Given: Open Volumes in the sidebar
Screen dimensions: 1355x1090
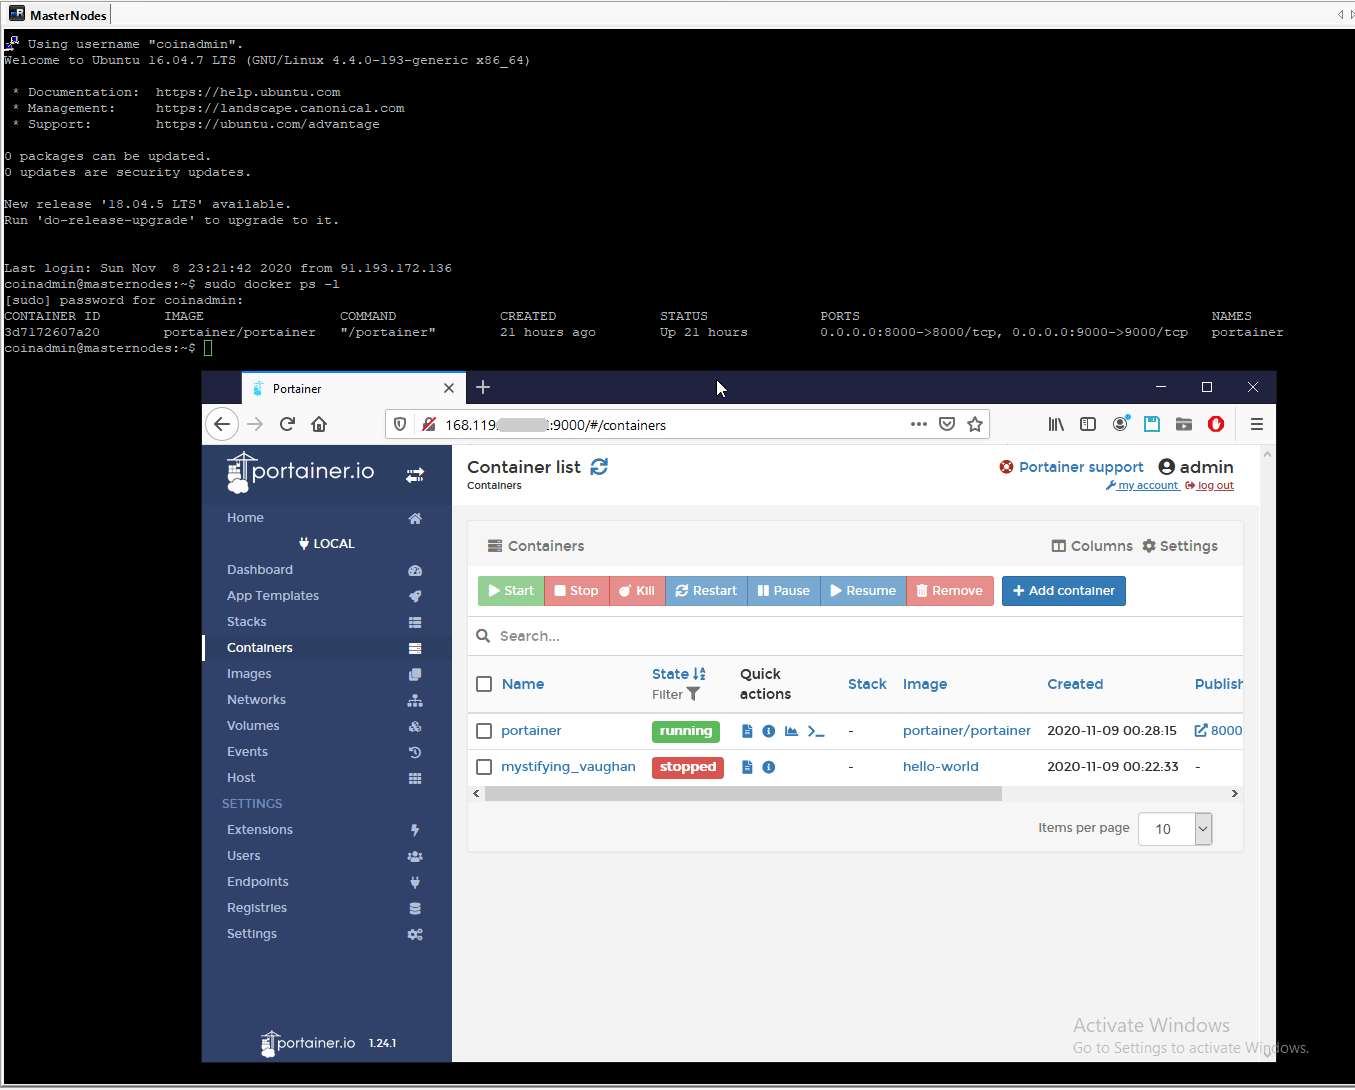Looking at the screenshot, I should tap(327, 726).
